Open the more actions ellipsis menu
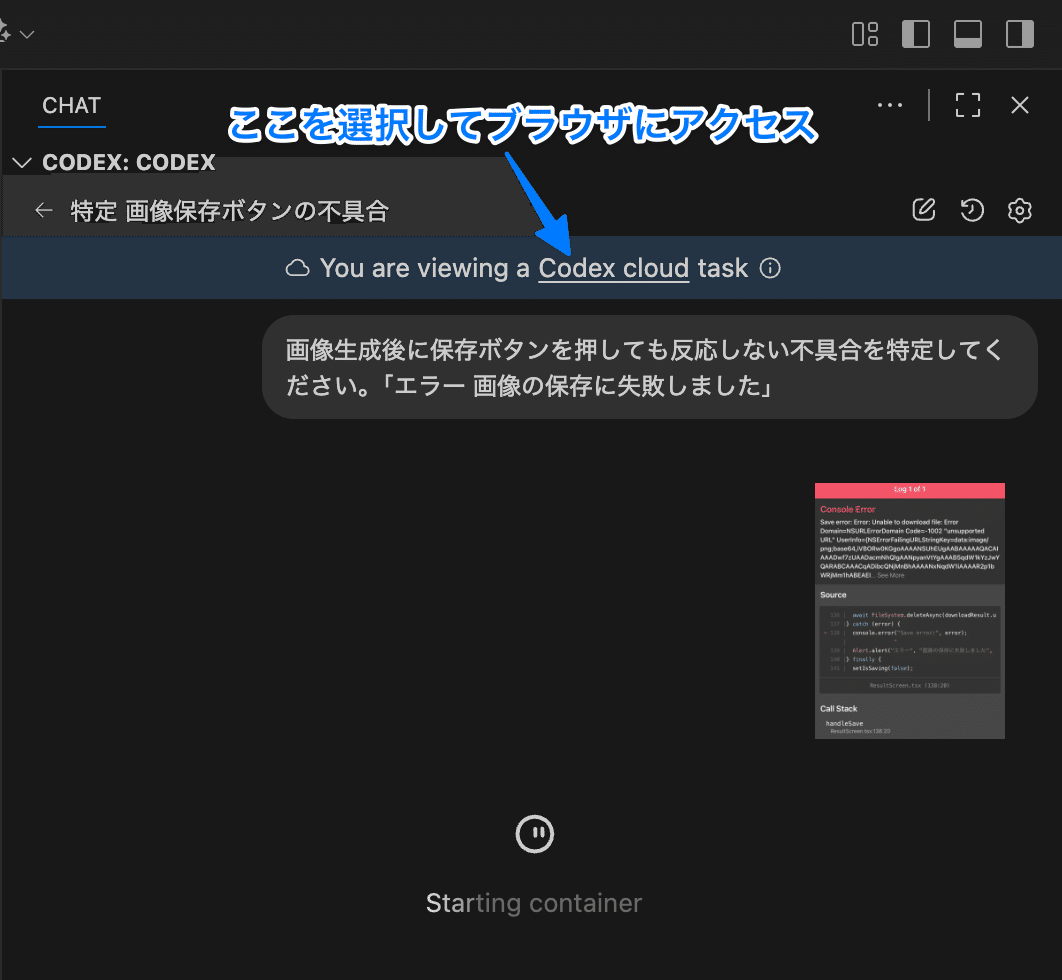This screenshot has height=980, width=1062. (889, 105)
